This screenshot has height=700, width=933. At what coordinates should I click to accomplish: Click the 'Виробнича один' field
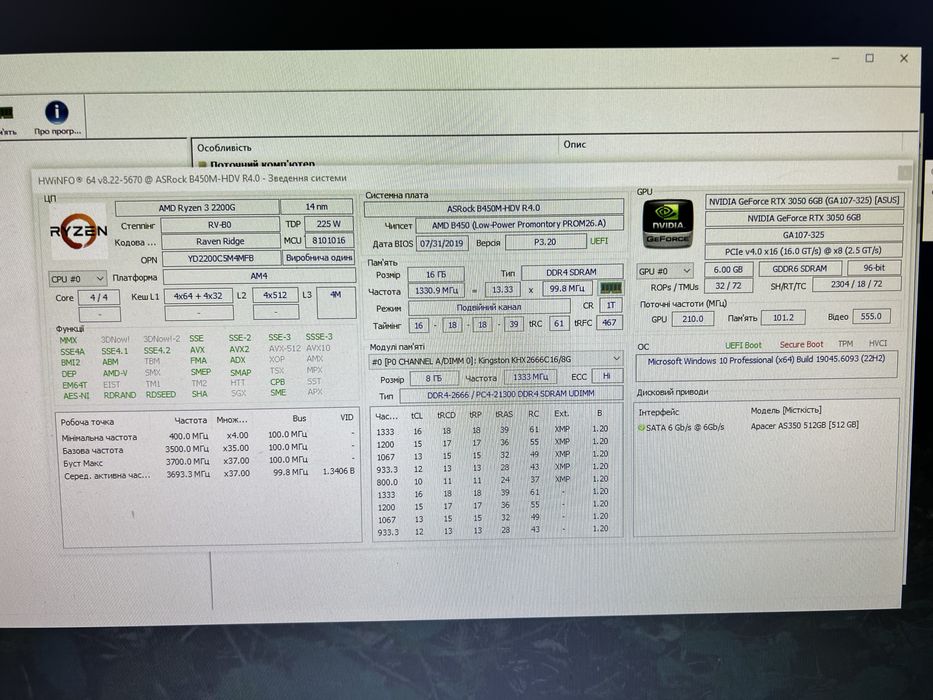click(318, 257)
